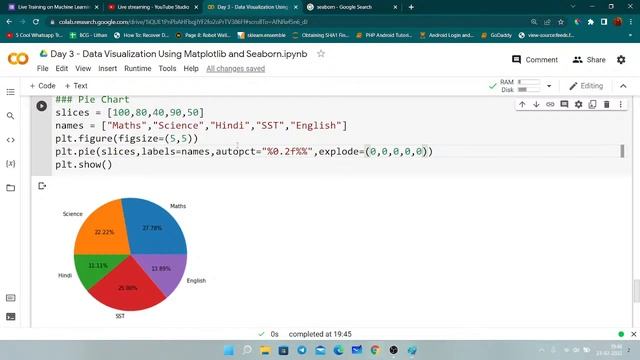Open Chrome tab search dropdown
Image resolution: width=640 pixels, height=360 pixels.
point(573,7)
